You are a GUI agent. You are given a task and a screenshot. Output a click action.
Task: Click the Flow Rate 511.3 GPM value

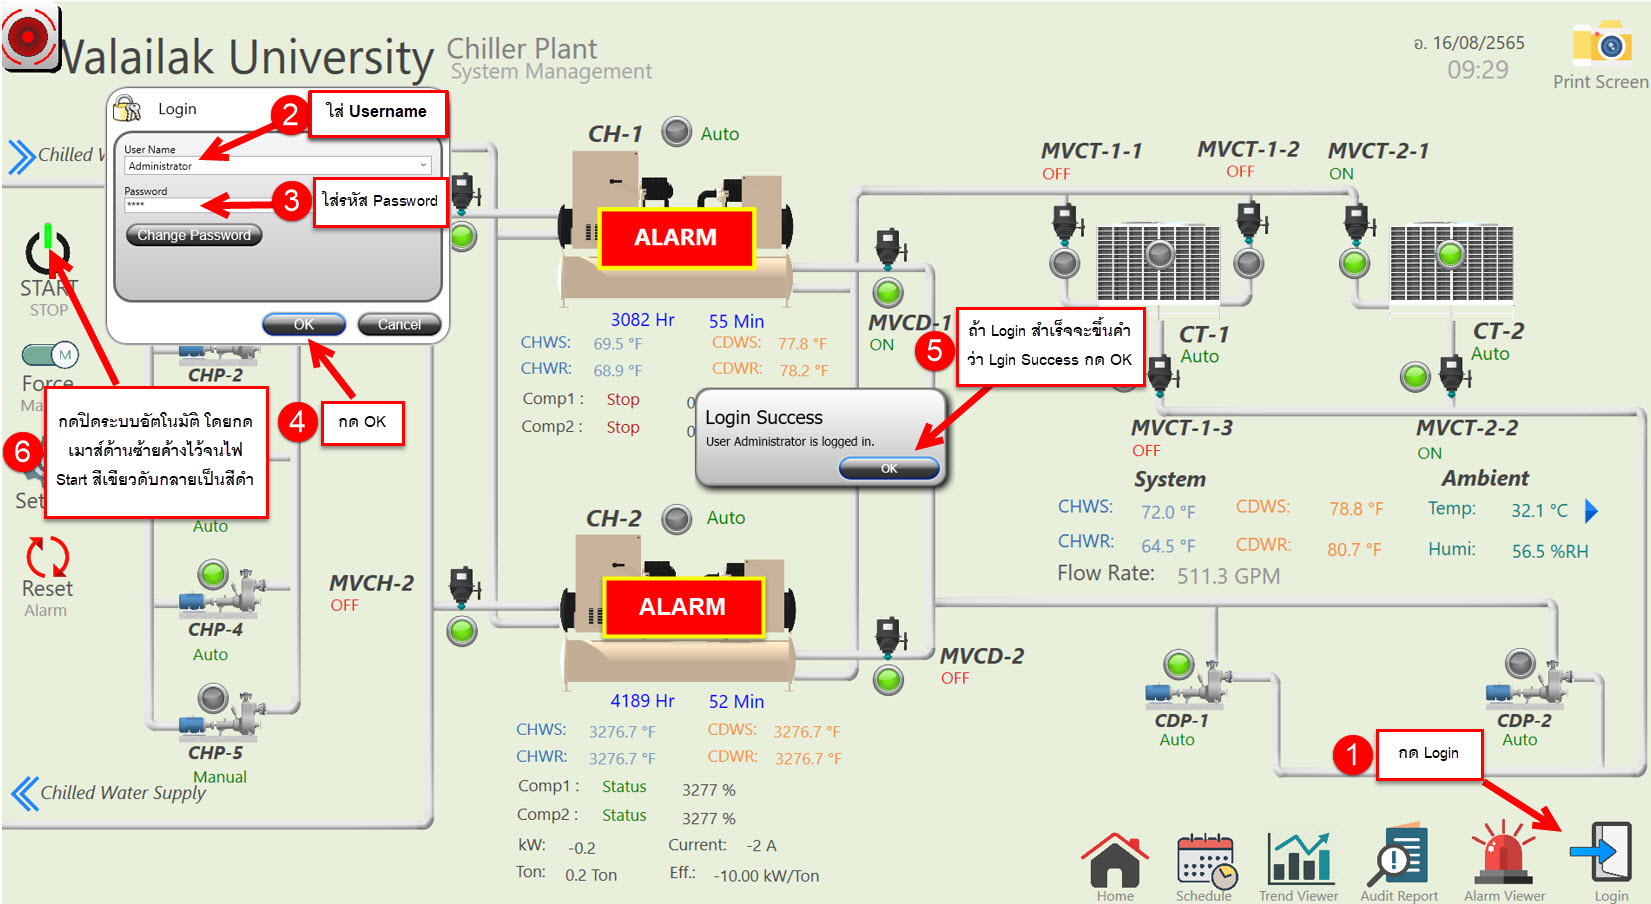point(1228,576)
